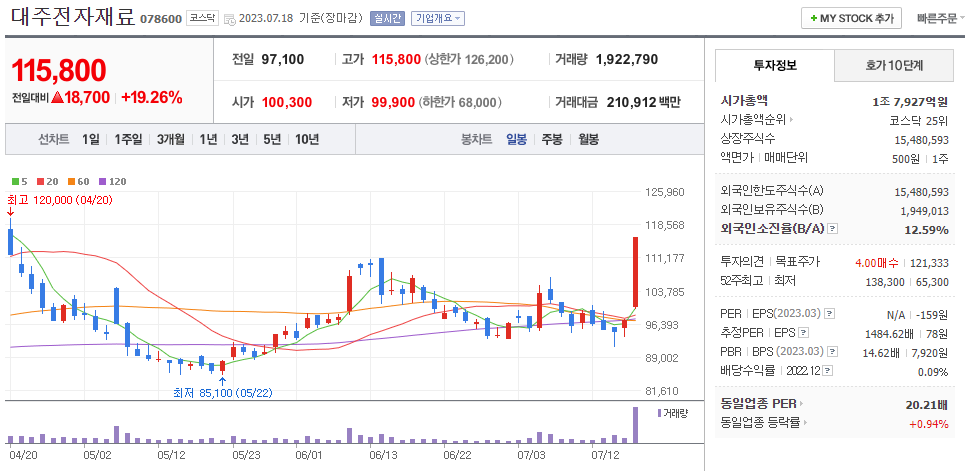
Task: Select the 3년 line chart period
Action: click(240, 139)
